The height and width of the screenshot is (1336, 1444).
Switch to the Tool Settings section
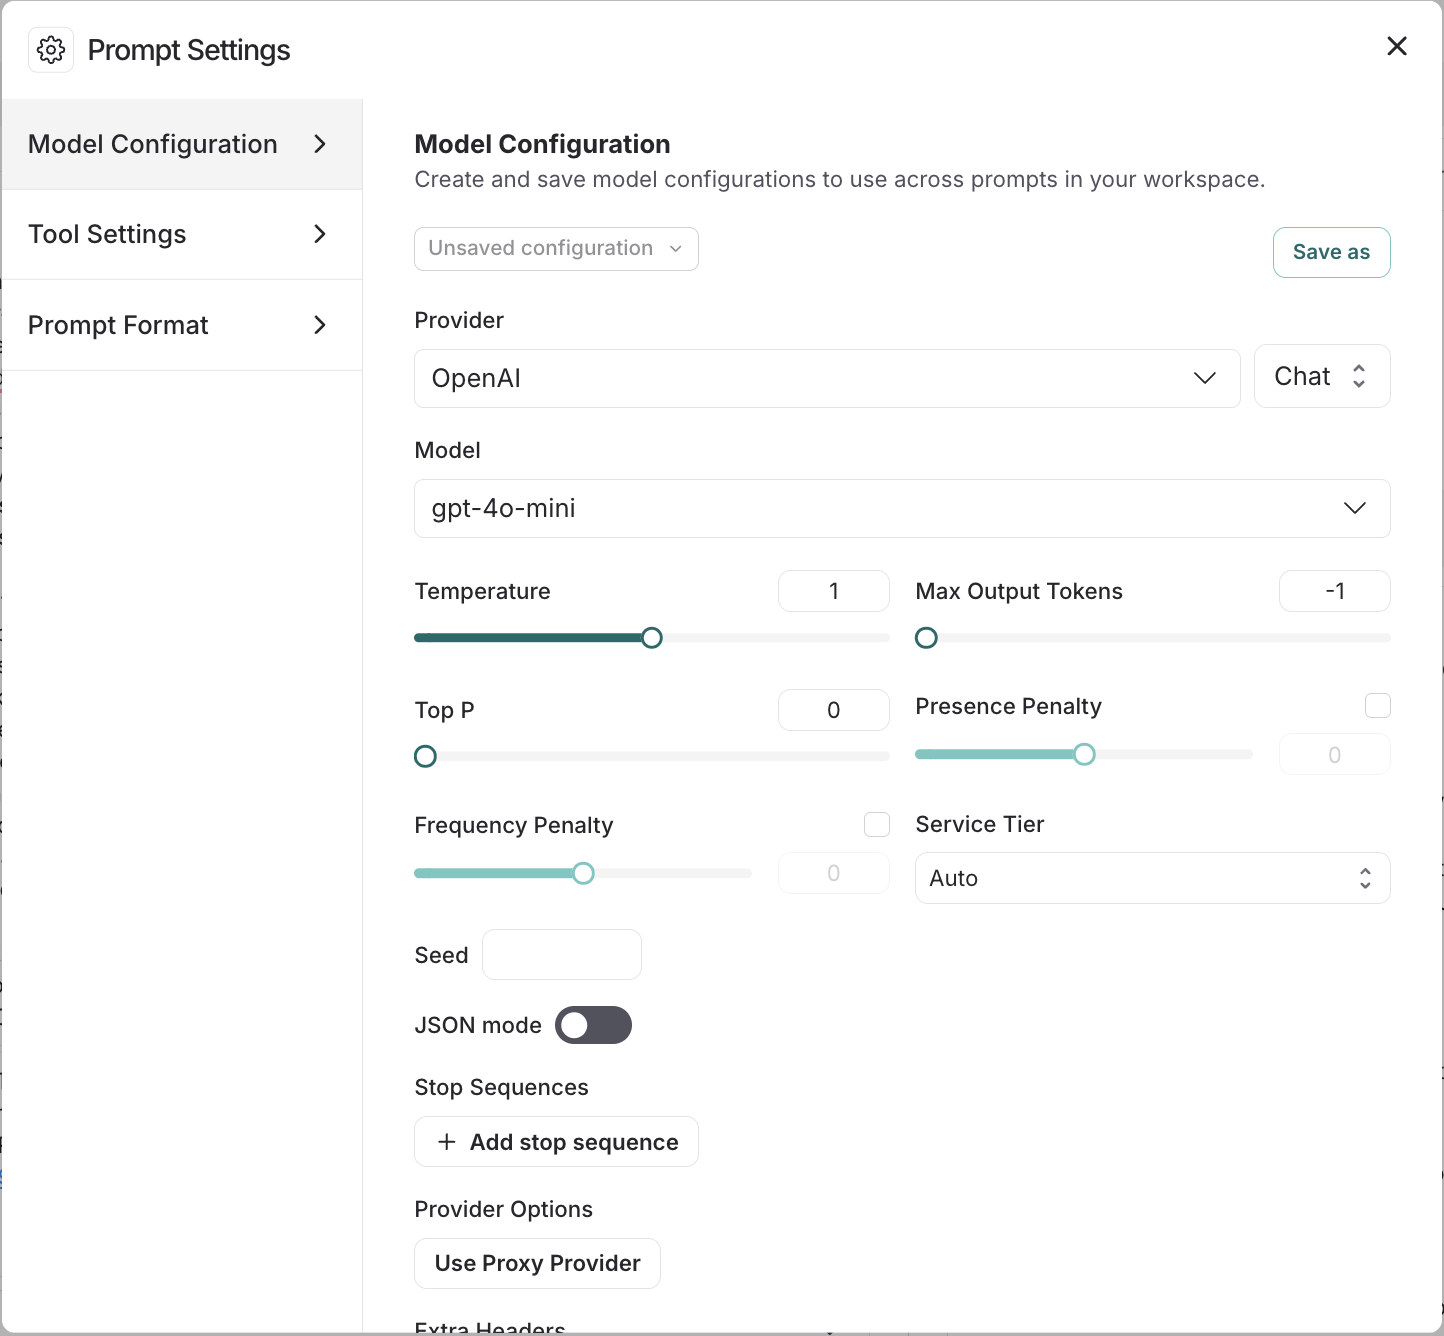[108, 234]
